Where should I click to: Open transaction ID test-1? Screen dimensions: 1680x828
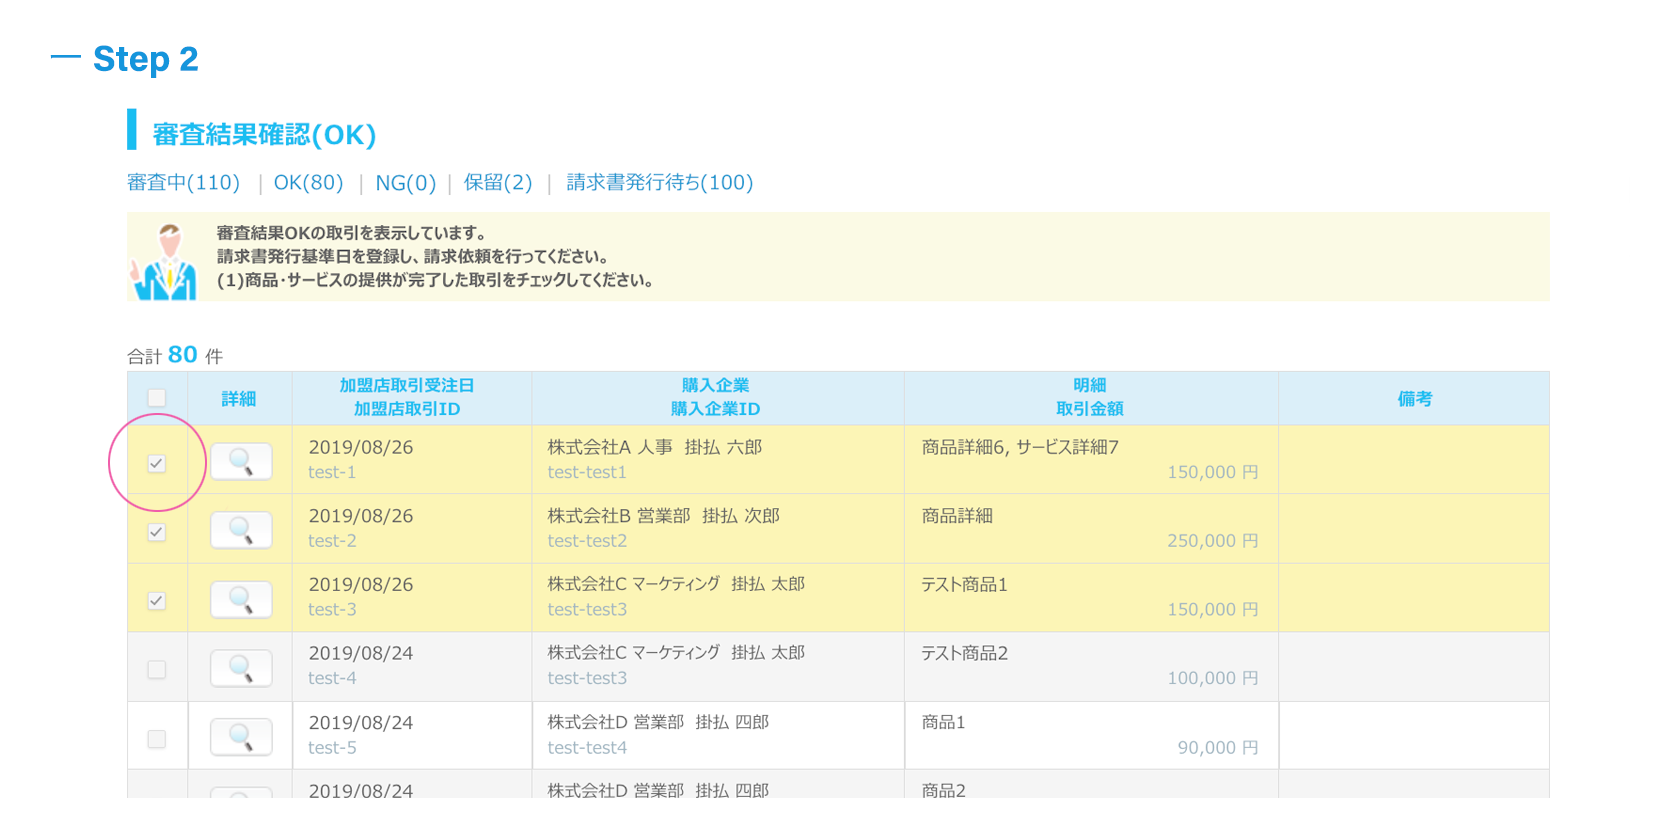[x=332, y=473]
